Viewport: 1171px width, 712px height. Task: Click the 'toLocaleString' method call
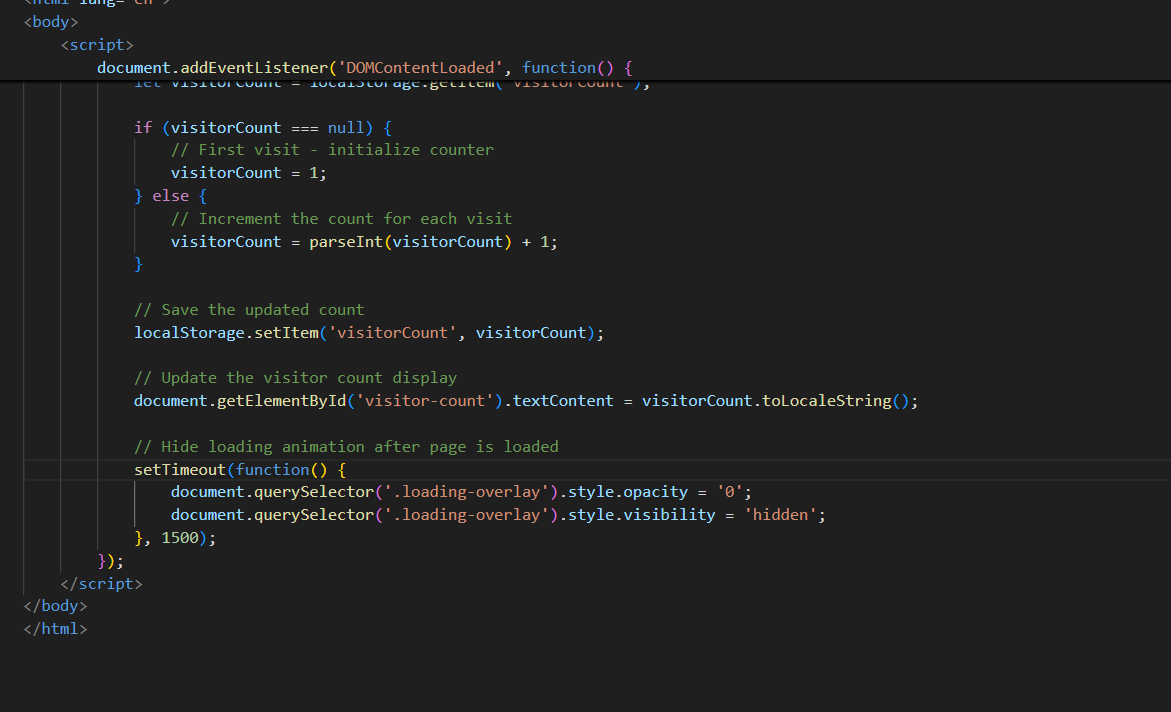(x=826, y=401)
